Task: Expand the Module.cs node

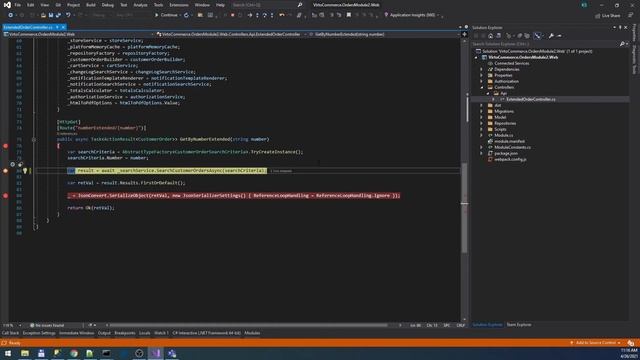Action: coord(481,136)
